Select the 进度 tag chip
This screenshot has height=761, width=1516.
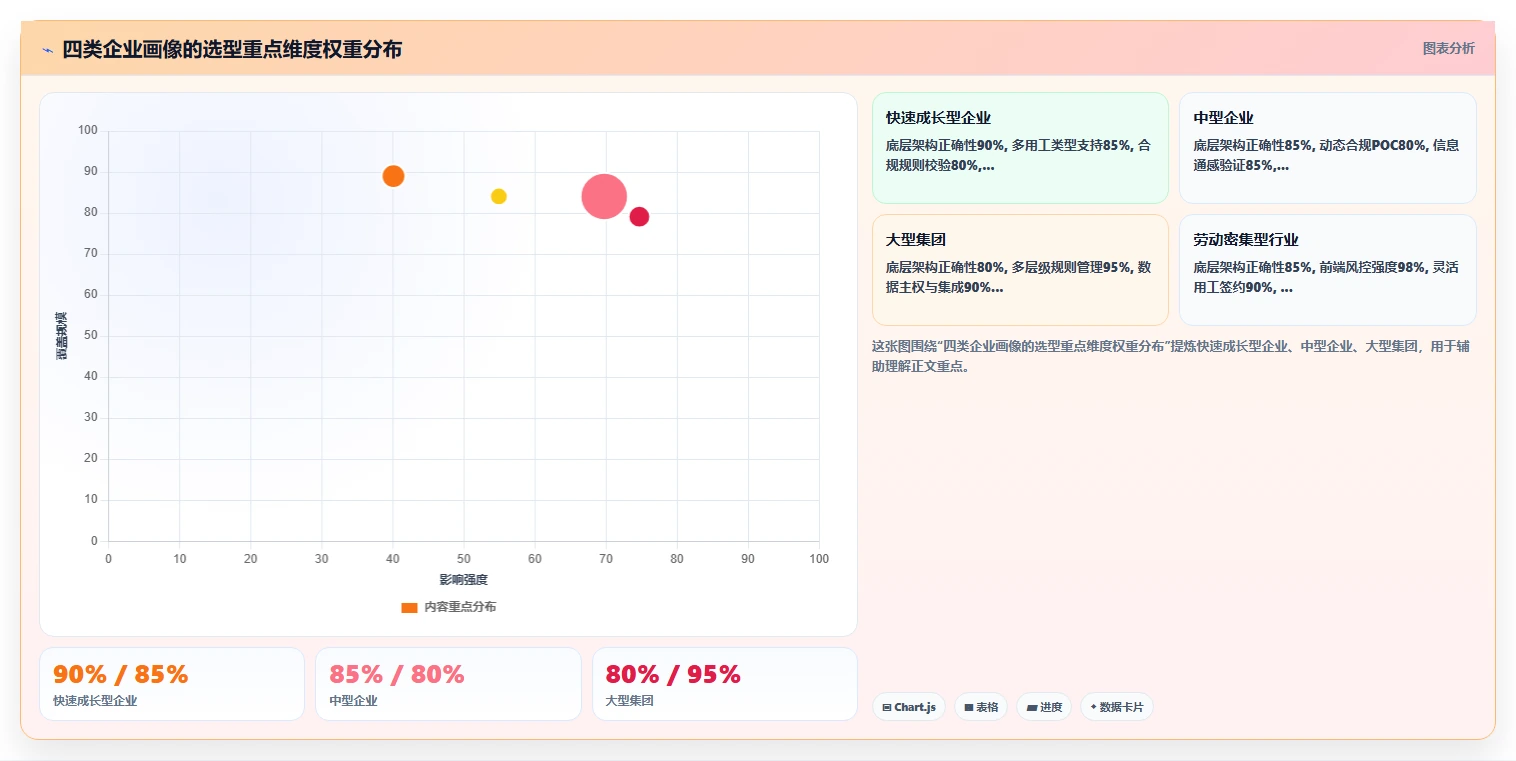1044,707
